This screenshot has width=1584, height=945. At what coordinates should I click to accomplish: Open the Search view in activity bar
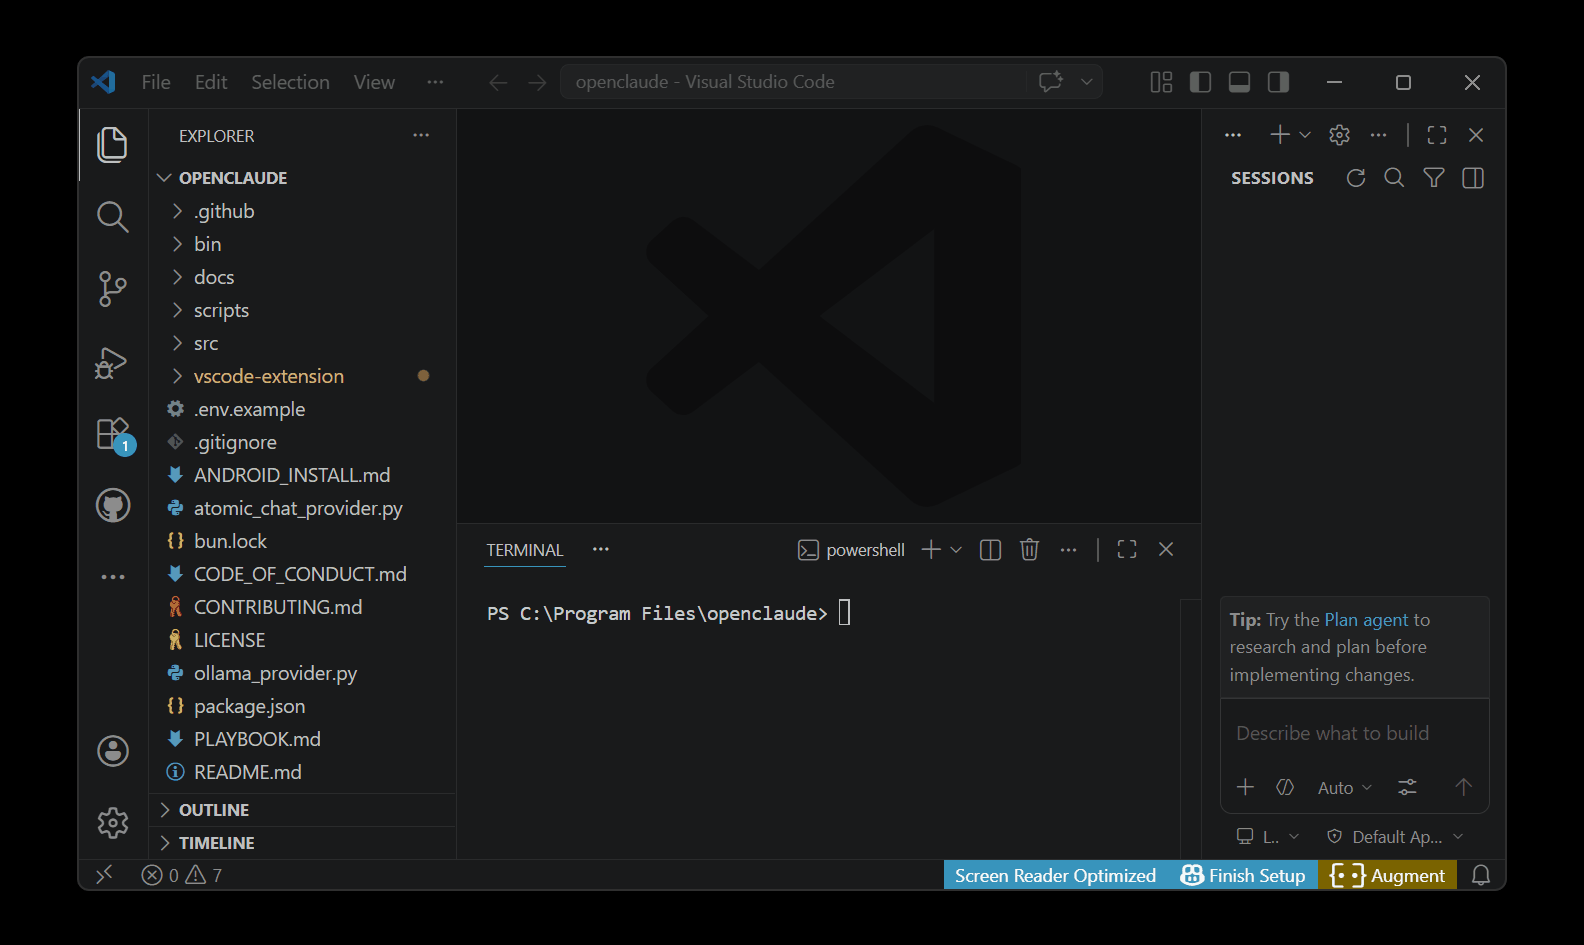click(112, 217)
